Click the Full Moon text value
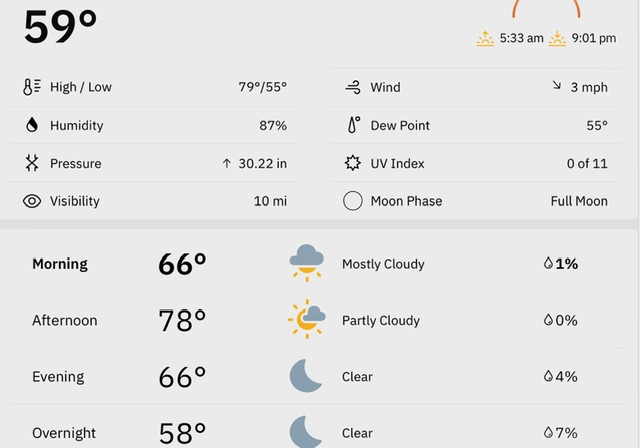 [579, 201]
